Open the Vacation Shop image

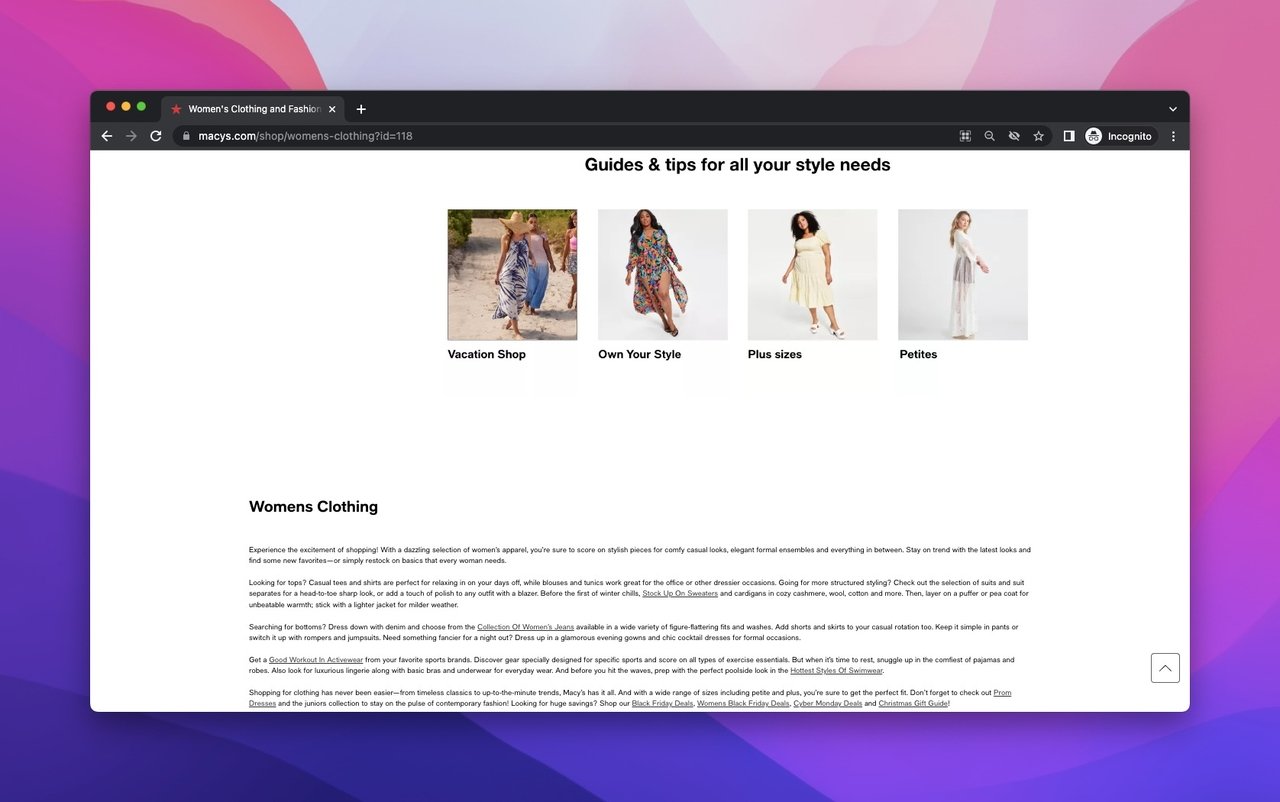point(512,275)
